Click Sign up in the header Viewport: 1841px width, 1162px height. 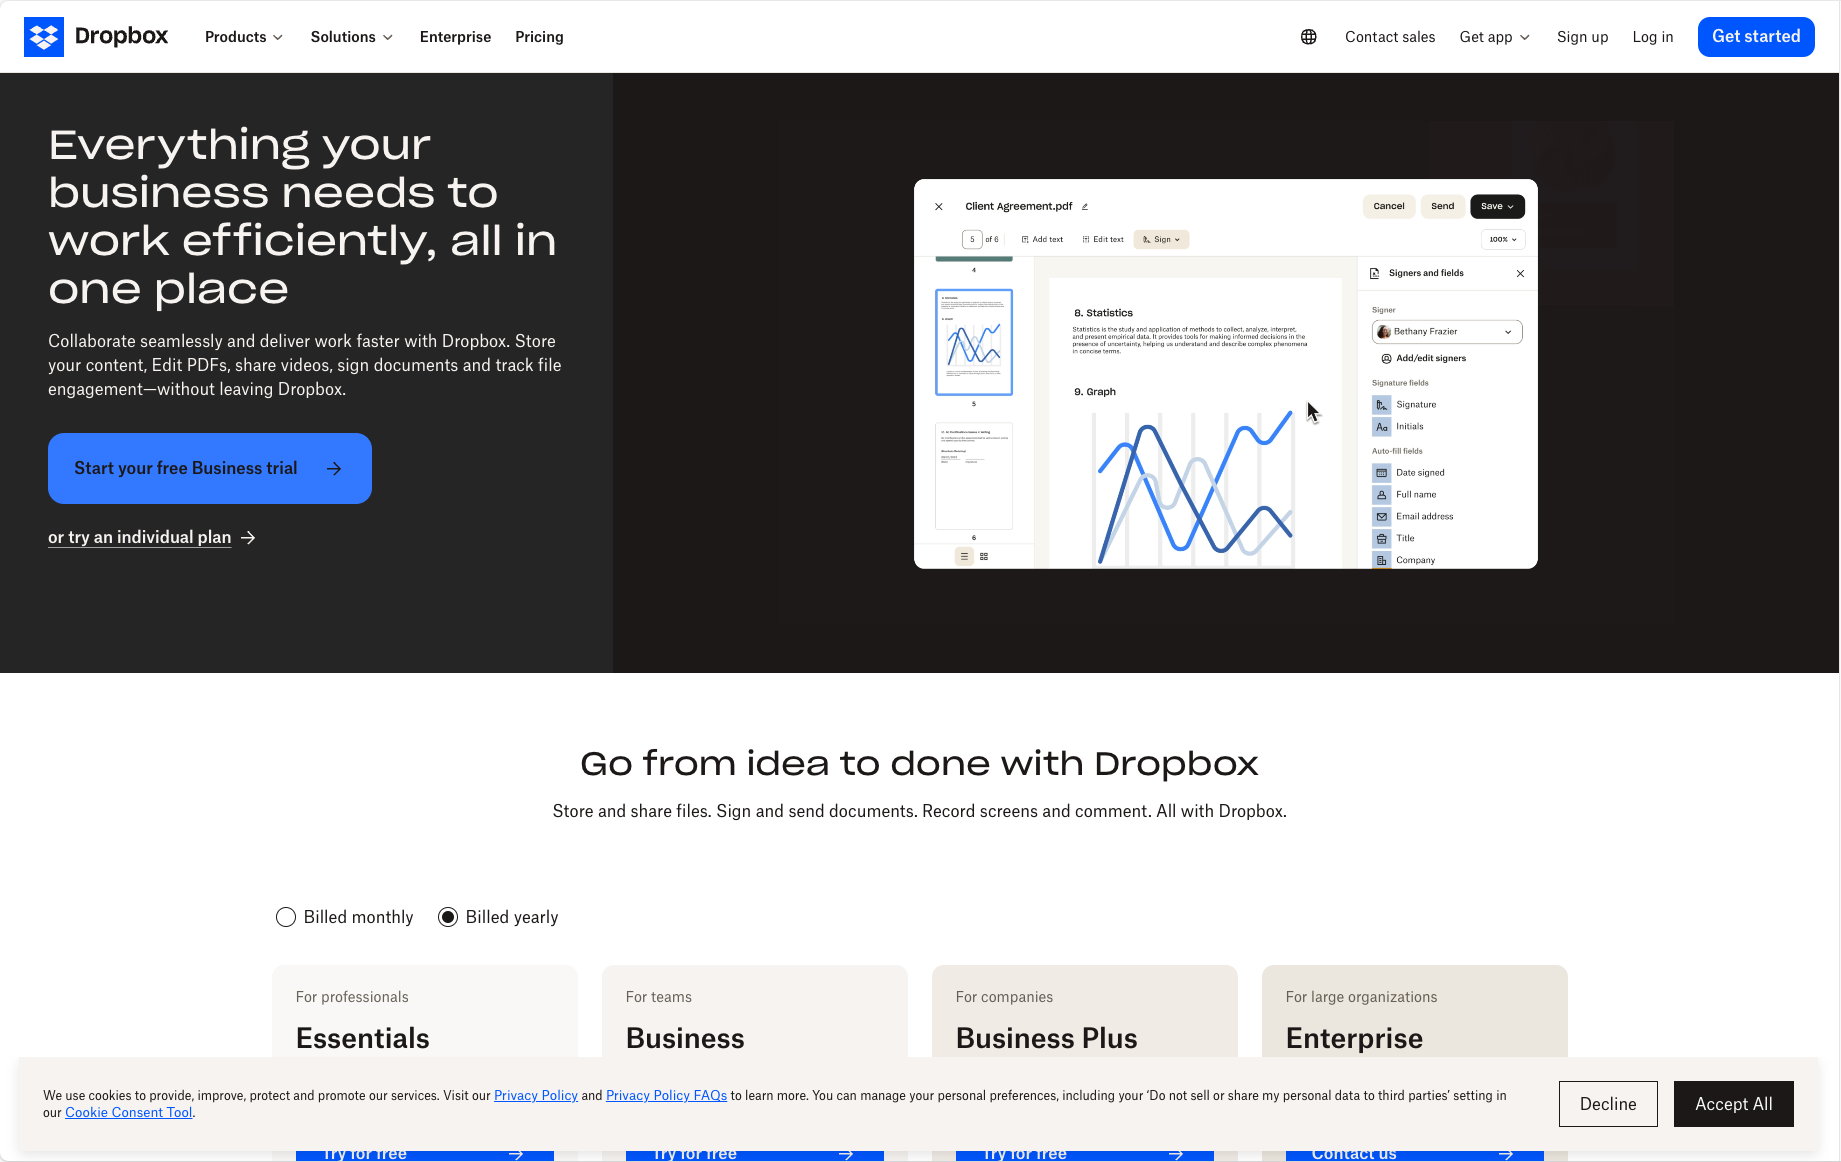point(1583,37)
